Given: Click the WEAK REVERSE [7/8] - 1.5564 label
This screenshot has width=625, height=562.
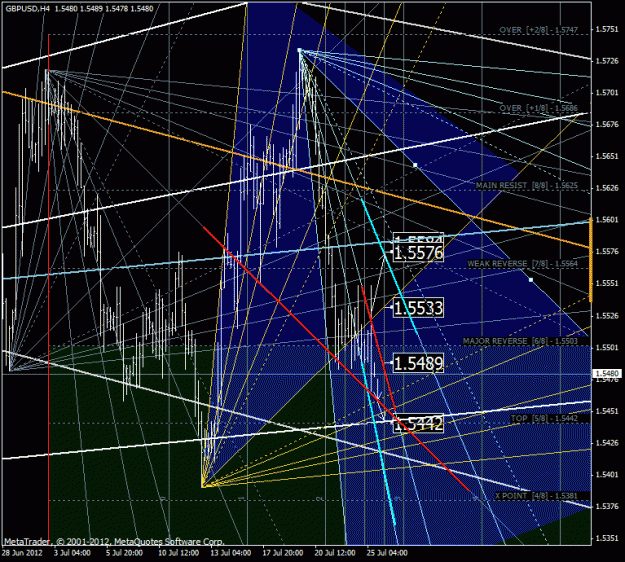Looking at the screenshot, I should pyautogui.click(x=522, y=263).
